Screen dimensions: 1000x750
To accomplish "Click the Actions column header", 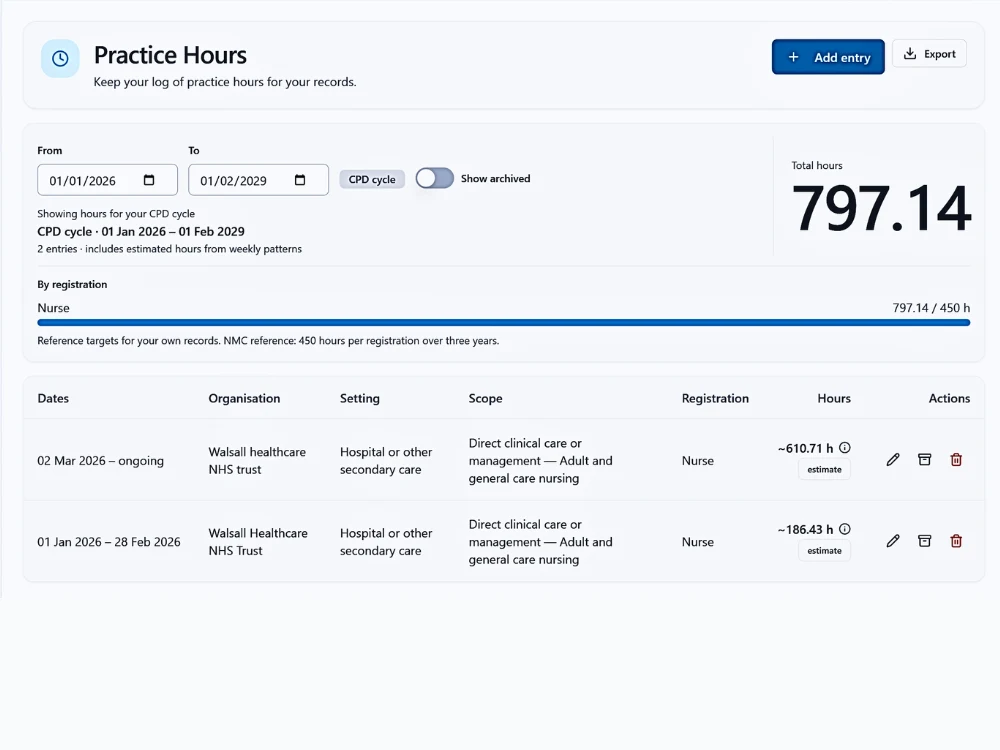I will [949, 399].
